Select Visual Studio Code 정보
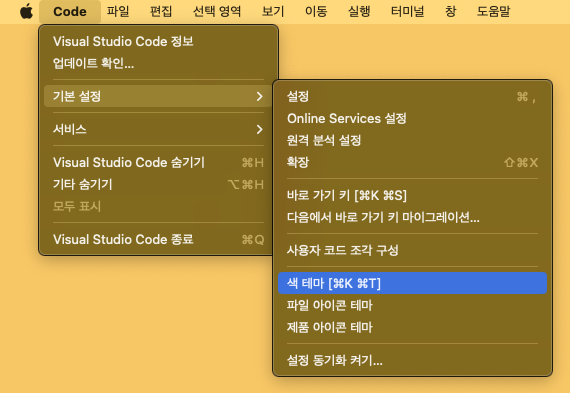 pyautogui.click(x=158, y=41)
